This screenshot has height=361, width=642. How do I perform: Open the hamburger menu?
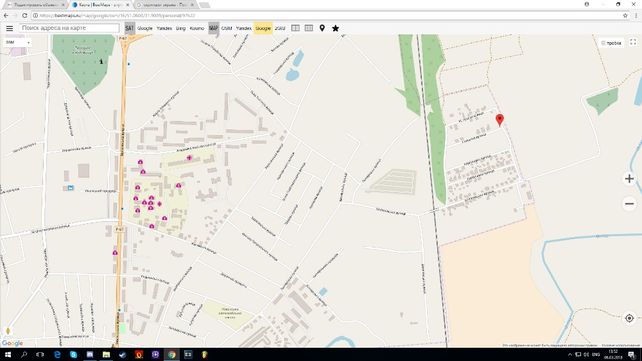pyautogui.click(x=9, y=28)
